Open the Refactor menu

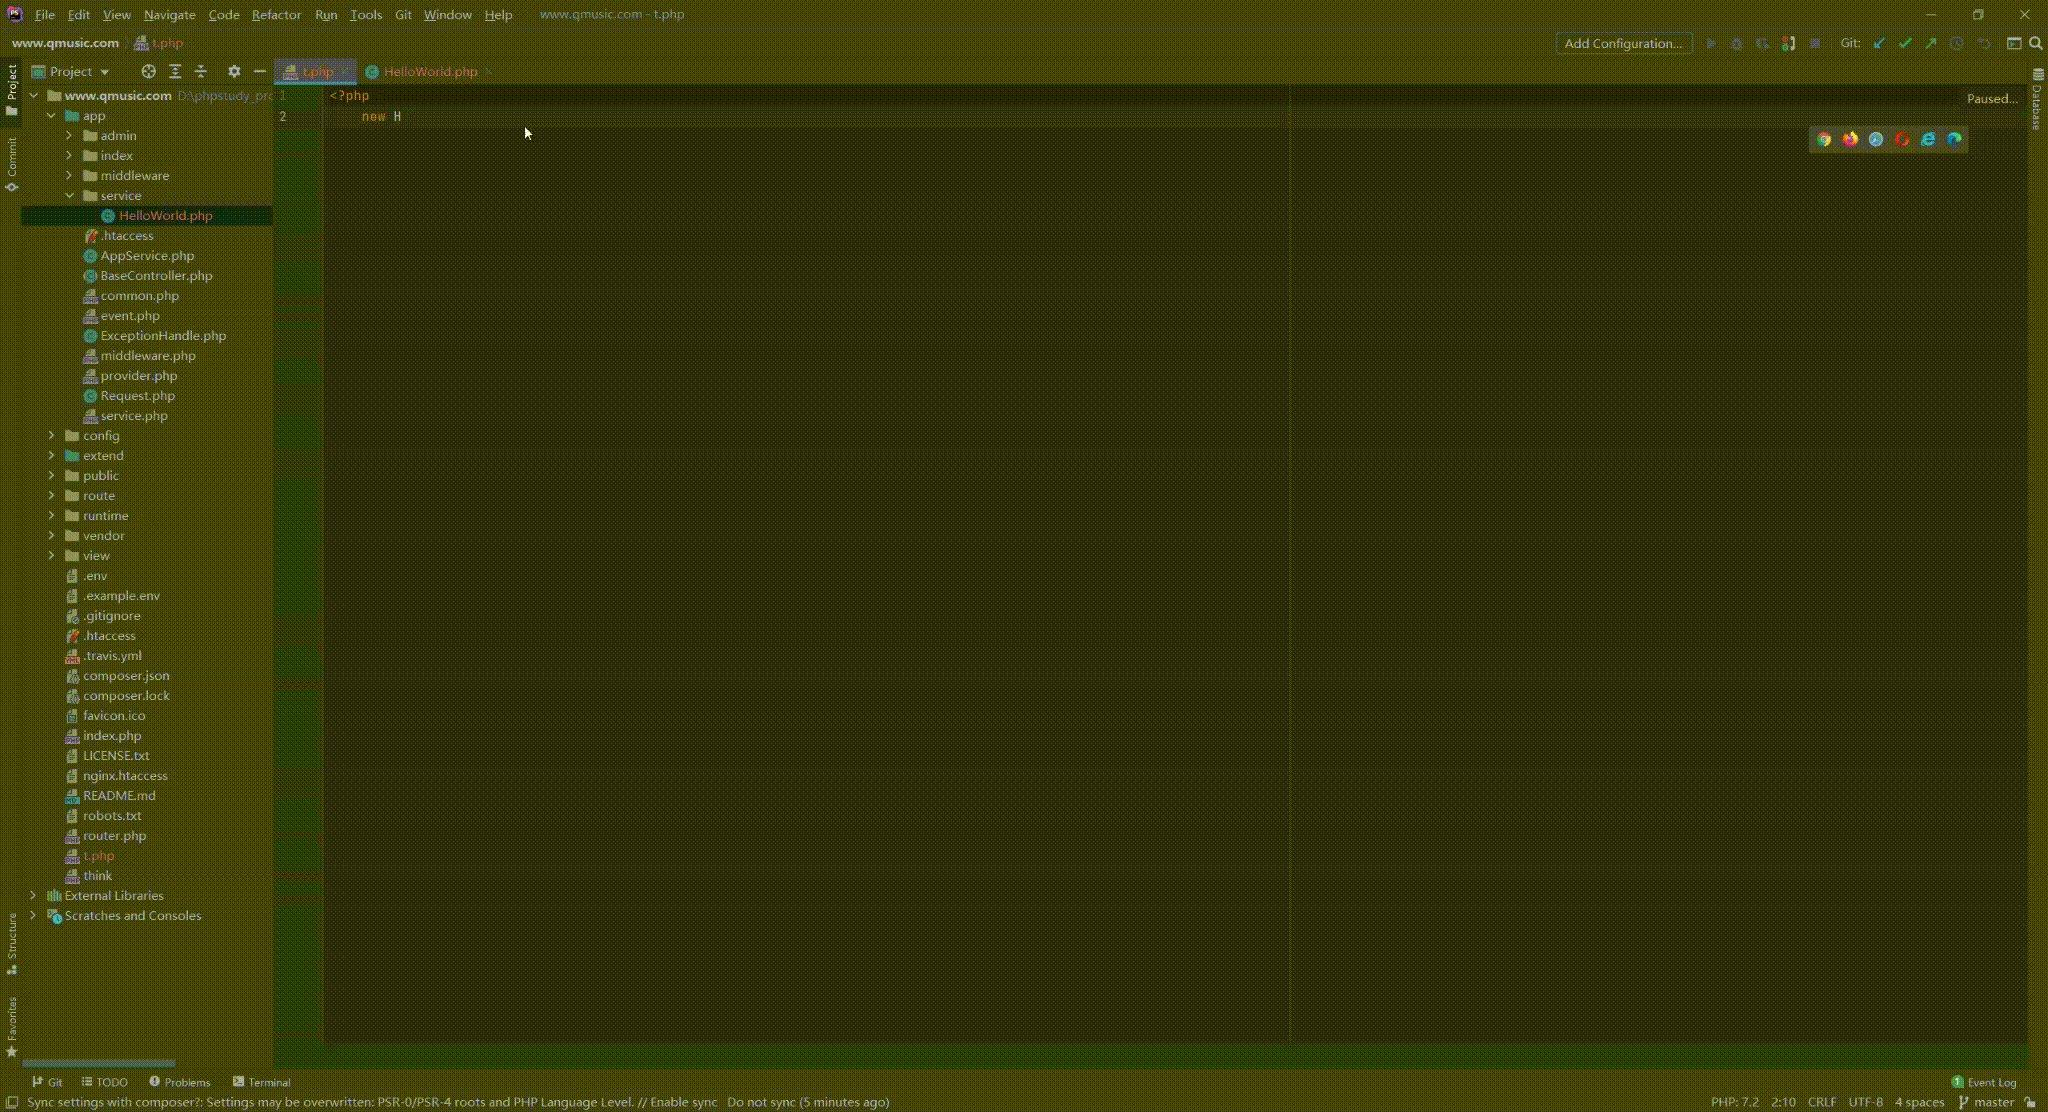[x=276, y=14]
